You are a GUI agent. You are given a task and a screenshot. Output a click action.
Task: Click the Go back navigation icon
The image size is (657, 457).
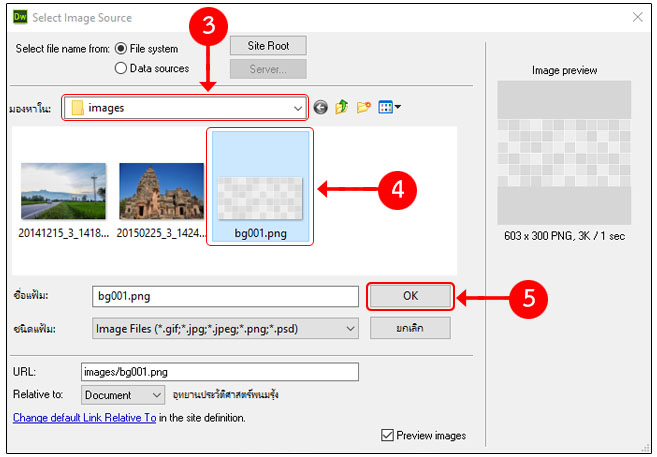pyautogui.click(x=320, y=107)
